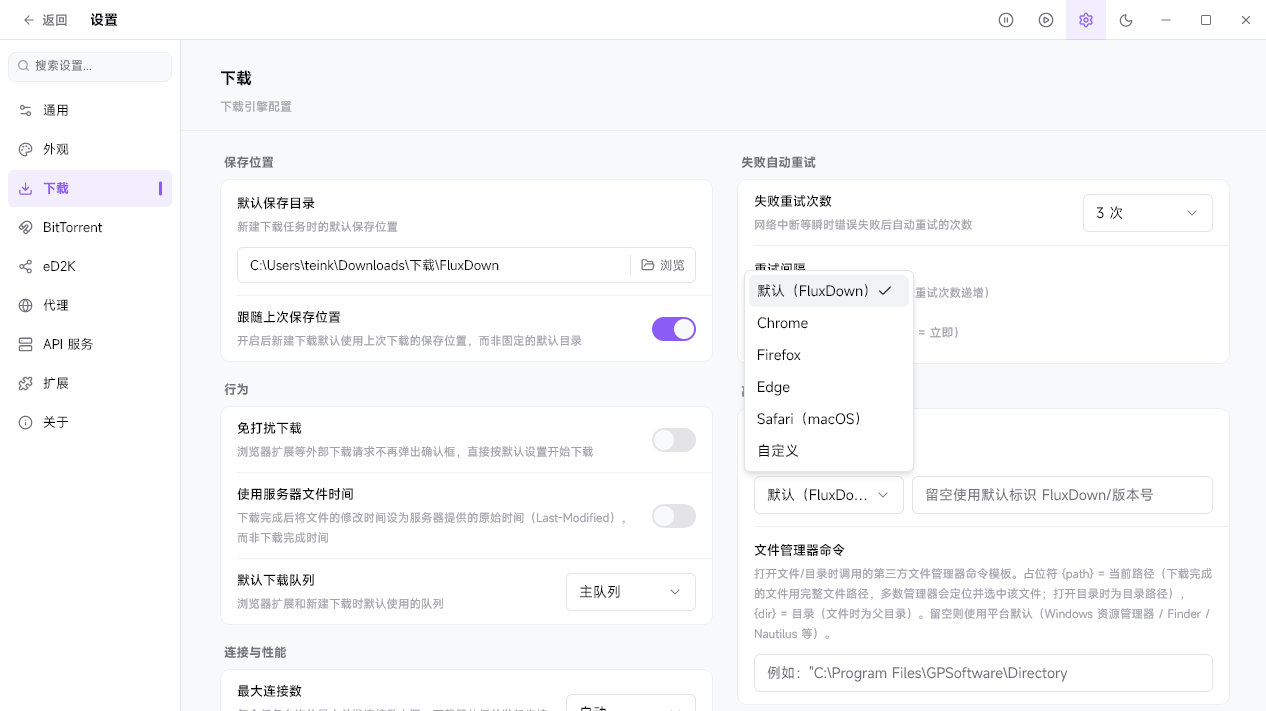
Task: Go to 外观 settings section
Action: click(90, 149)
